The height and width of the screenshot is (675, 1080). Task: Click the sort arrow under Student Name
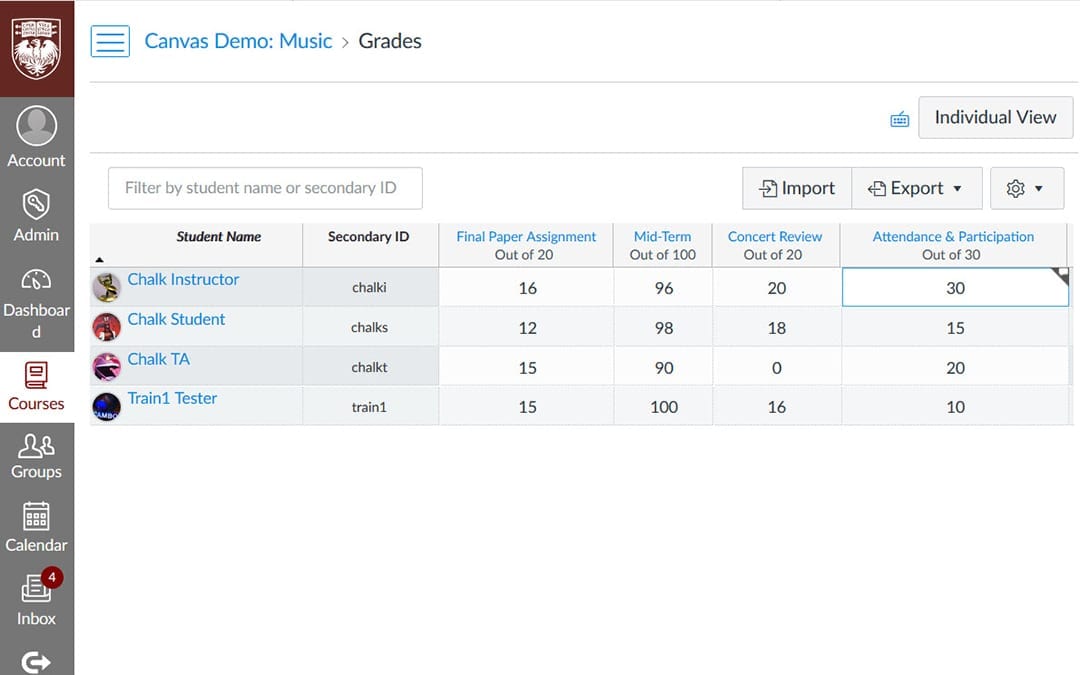click(x=99, y=260)
